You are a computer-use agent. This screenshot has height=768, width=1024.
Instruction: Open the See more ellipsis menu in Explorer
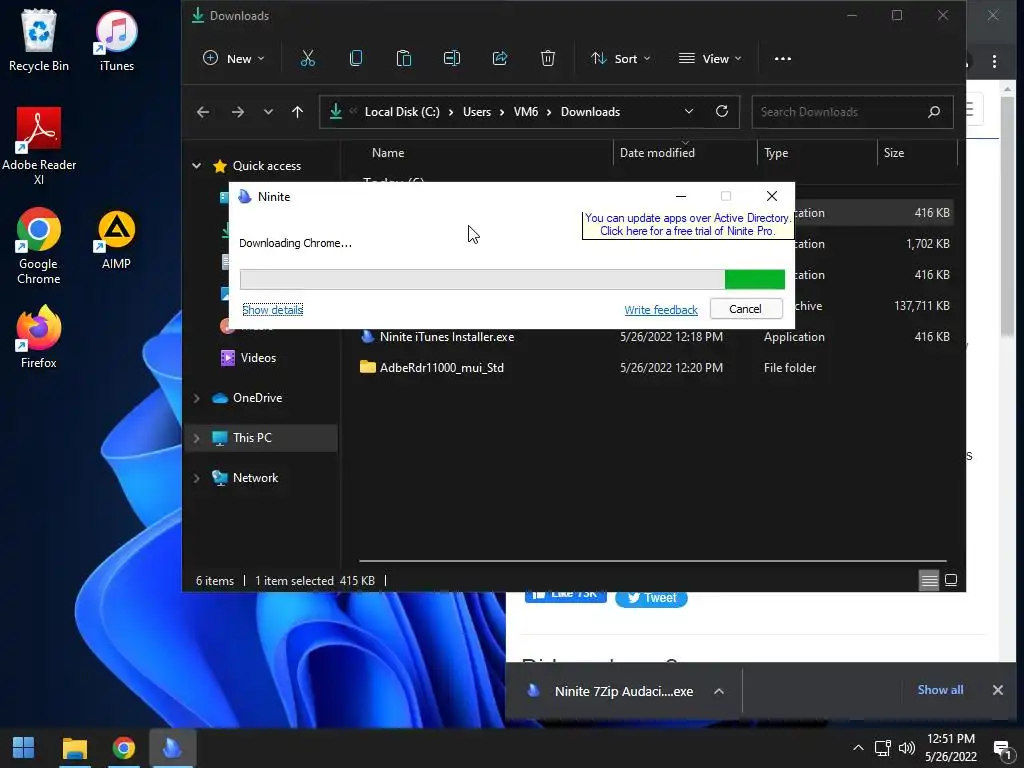pos(782,59)
